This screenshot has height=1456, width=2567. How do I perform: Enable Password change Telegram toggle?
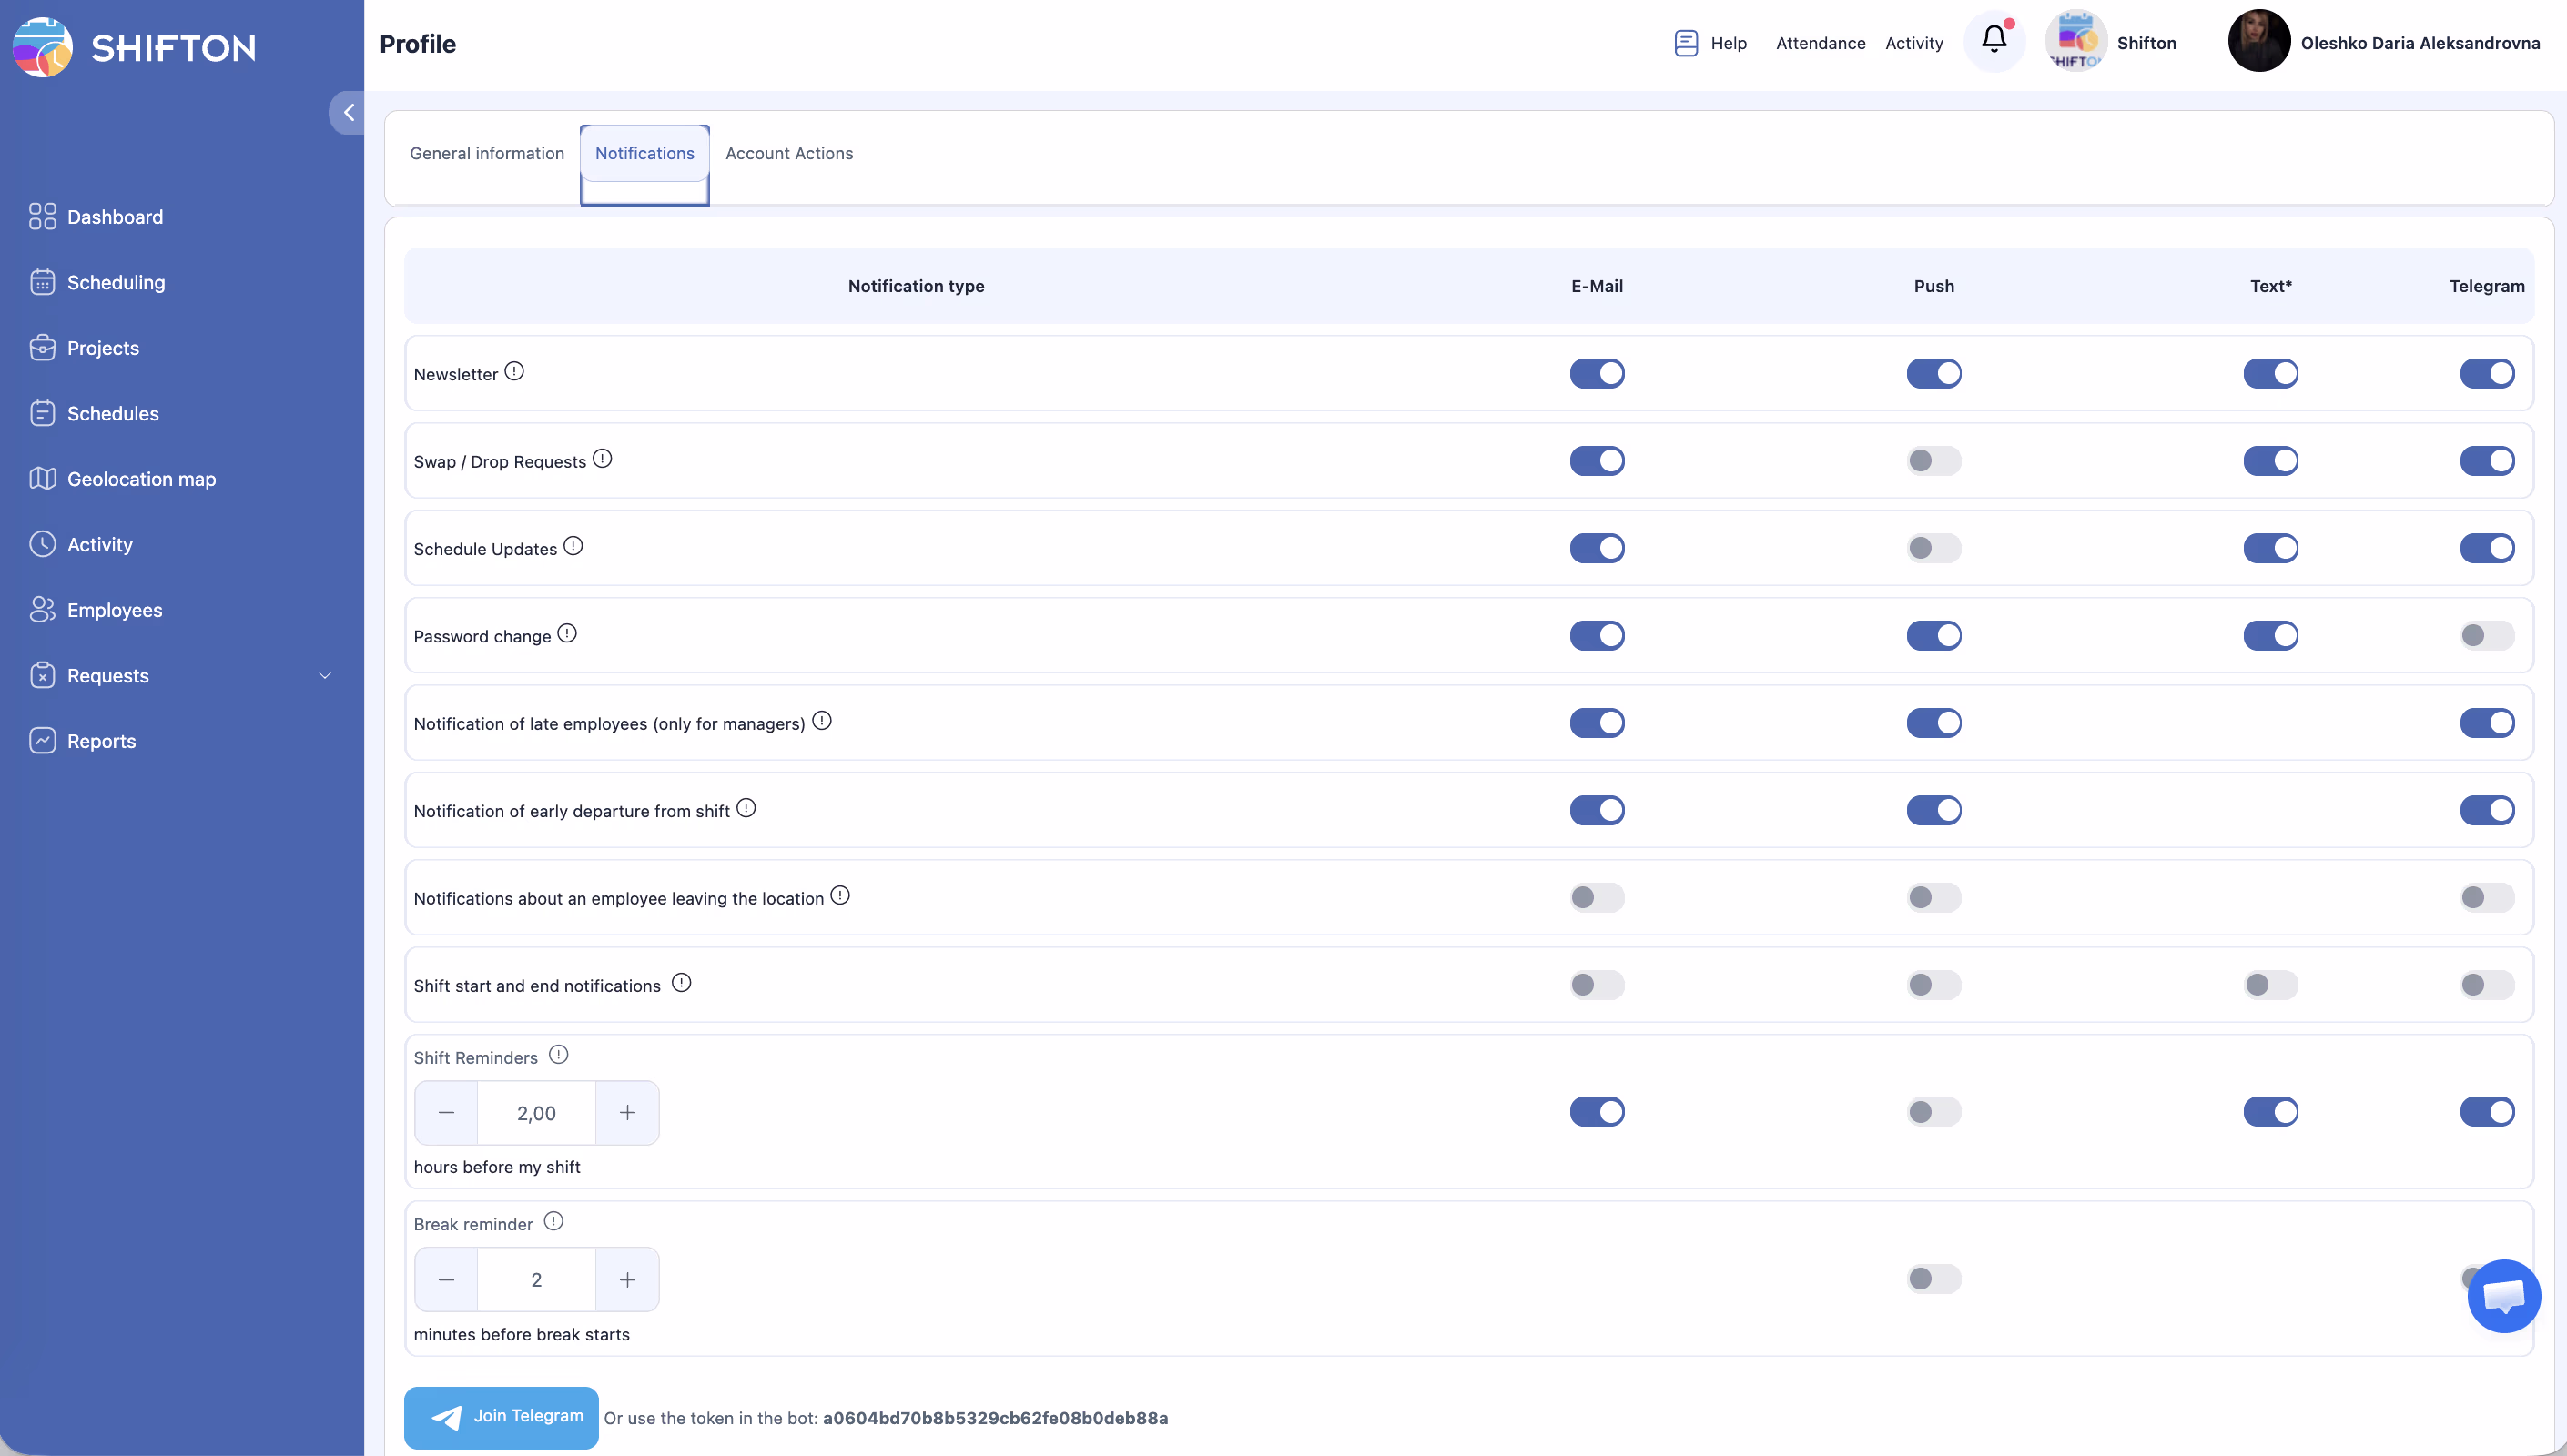(2486, 636)
